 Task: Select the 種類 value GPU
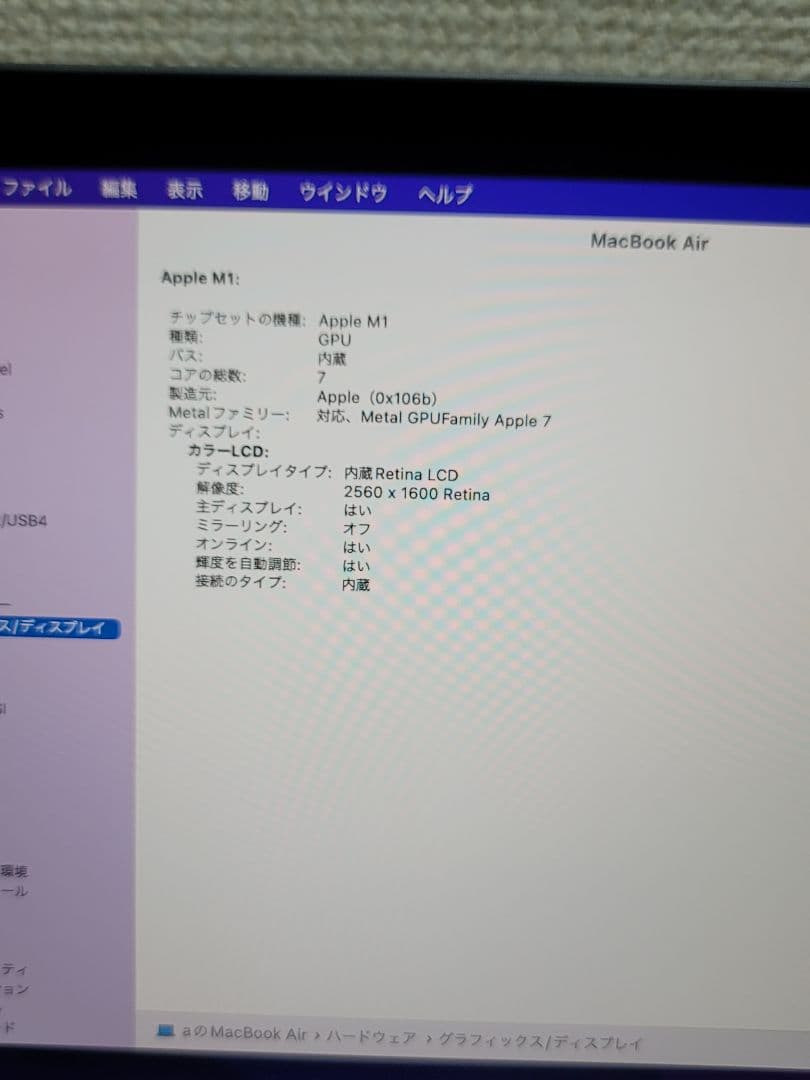point(335,340)
